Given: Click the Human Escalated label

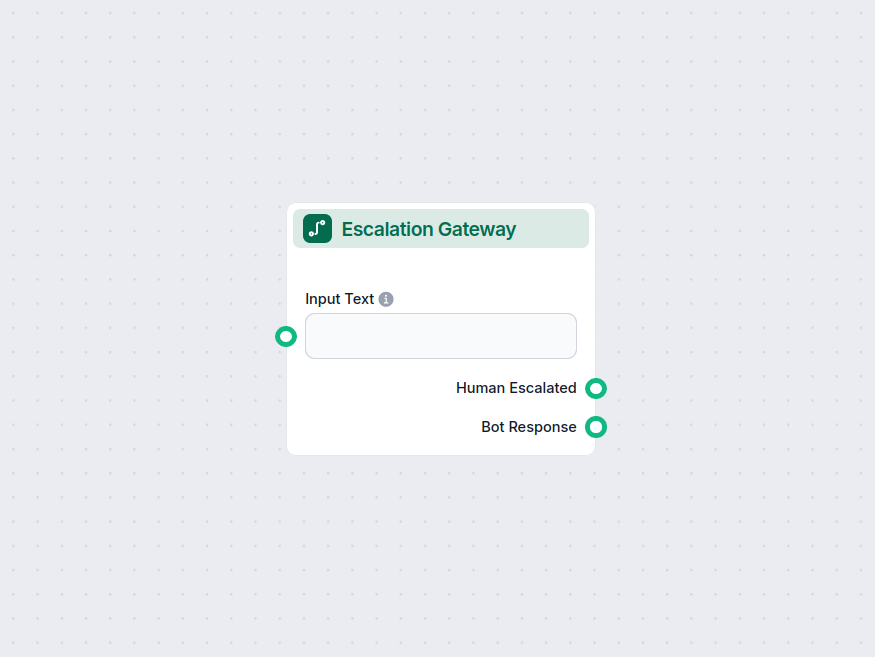Looking at the screenshot, I should pyautogui.click(x=516, y=388).
